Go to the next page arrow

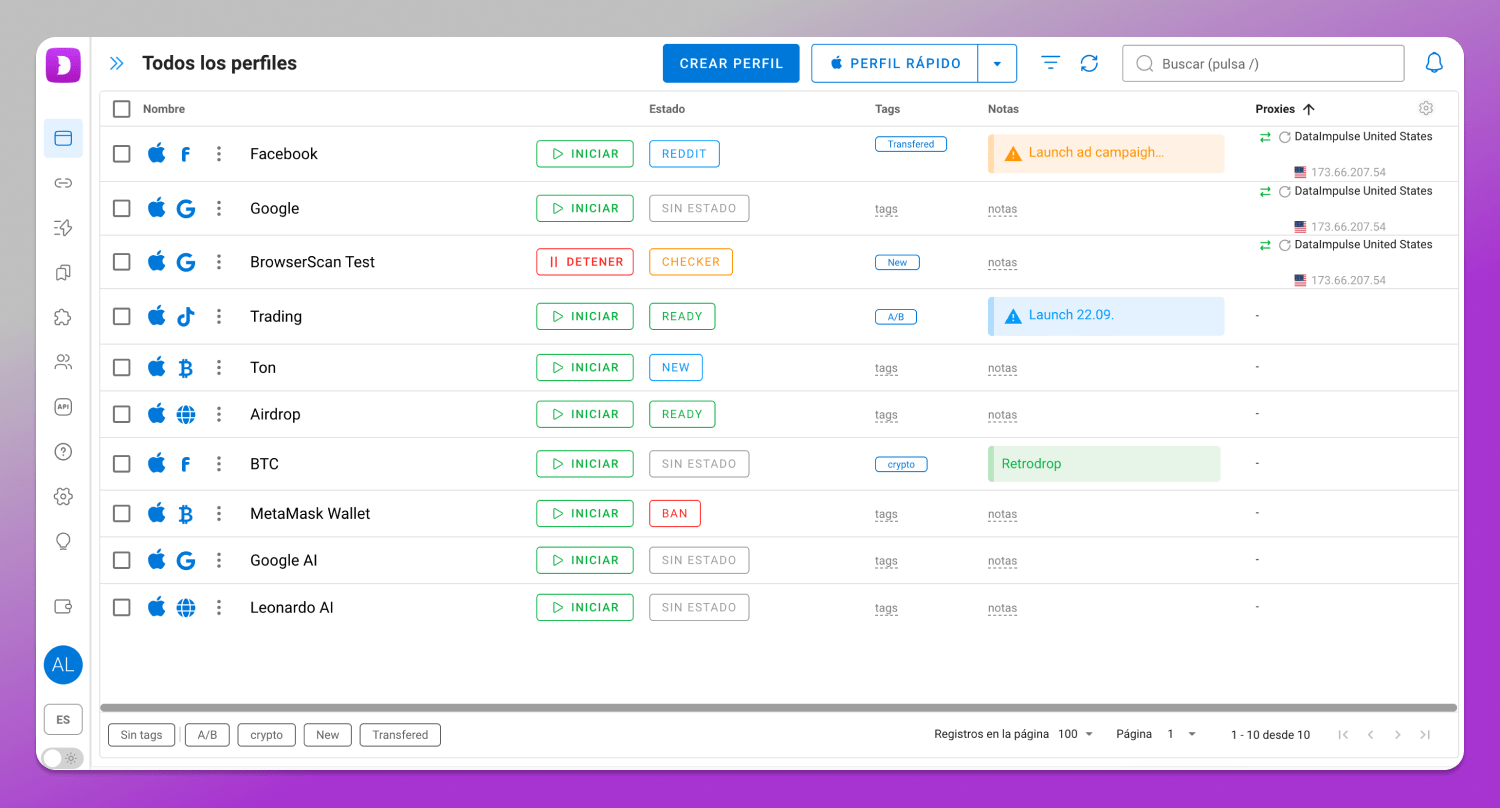(1398, 735)
